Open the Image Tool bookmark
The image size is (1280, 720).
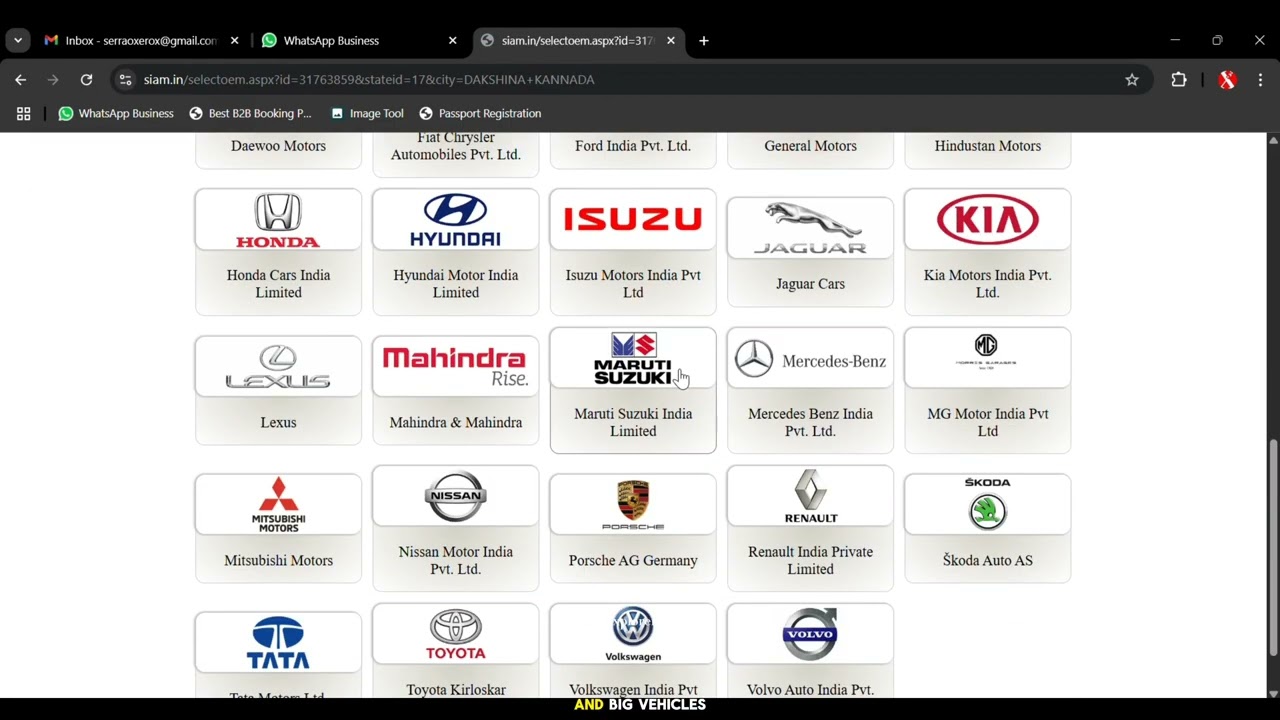(x=367, y=114)
